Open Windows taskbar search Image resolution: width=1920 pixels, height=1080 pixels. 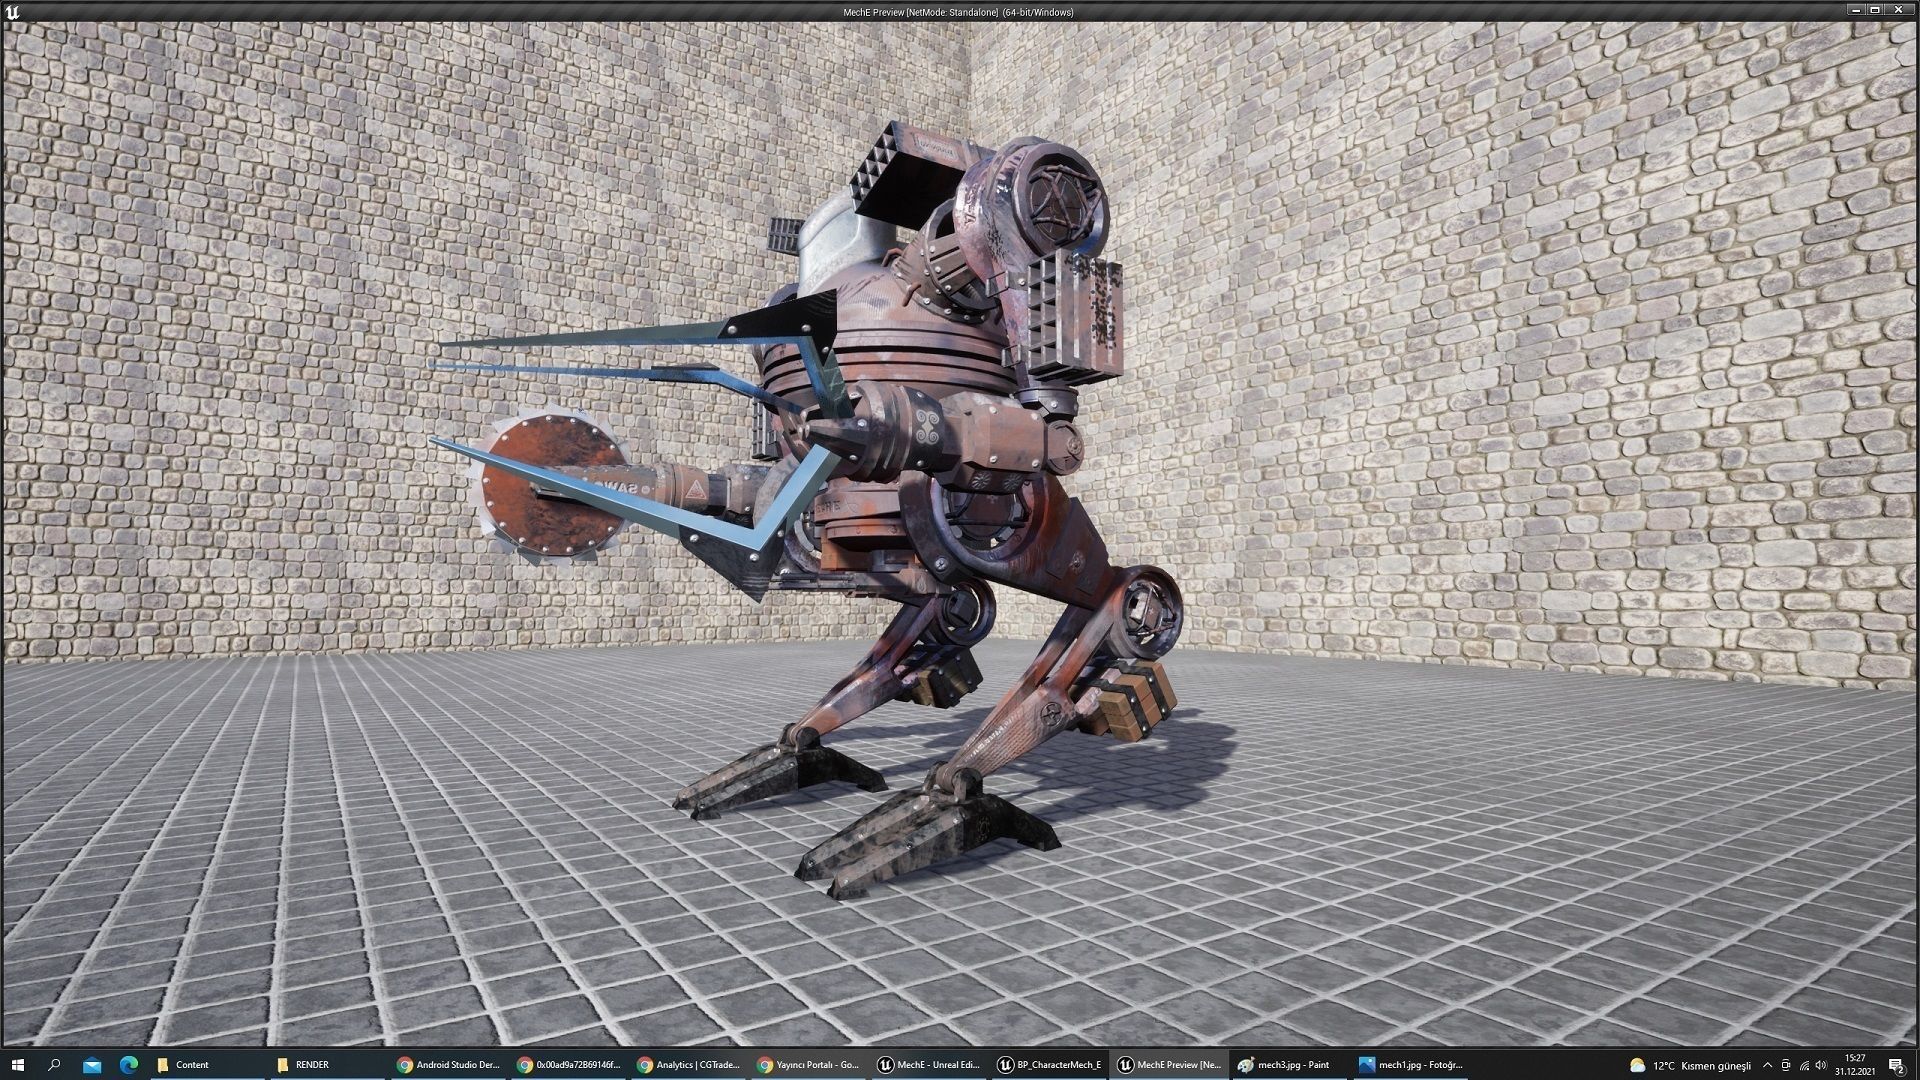tap(54, 1065)
